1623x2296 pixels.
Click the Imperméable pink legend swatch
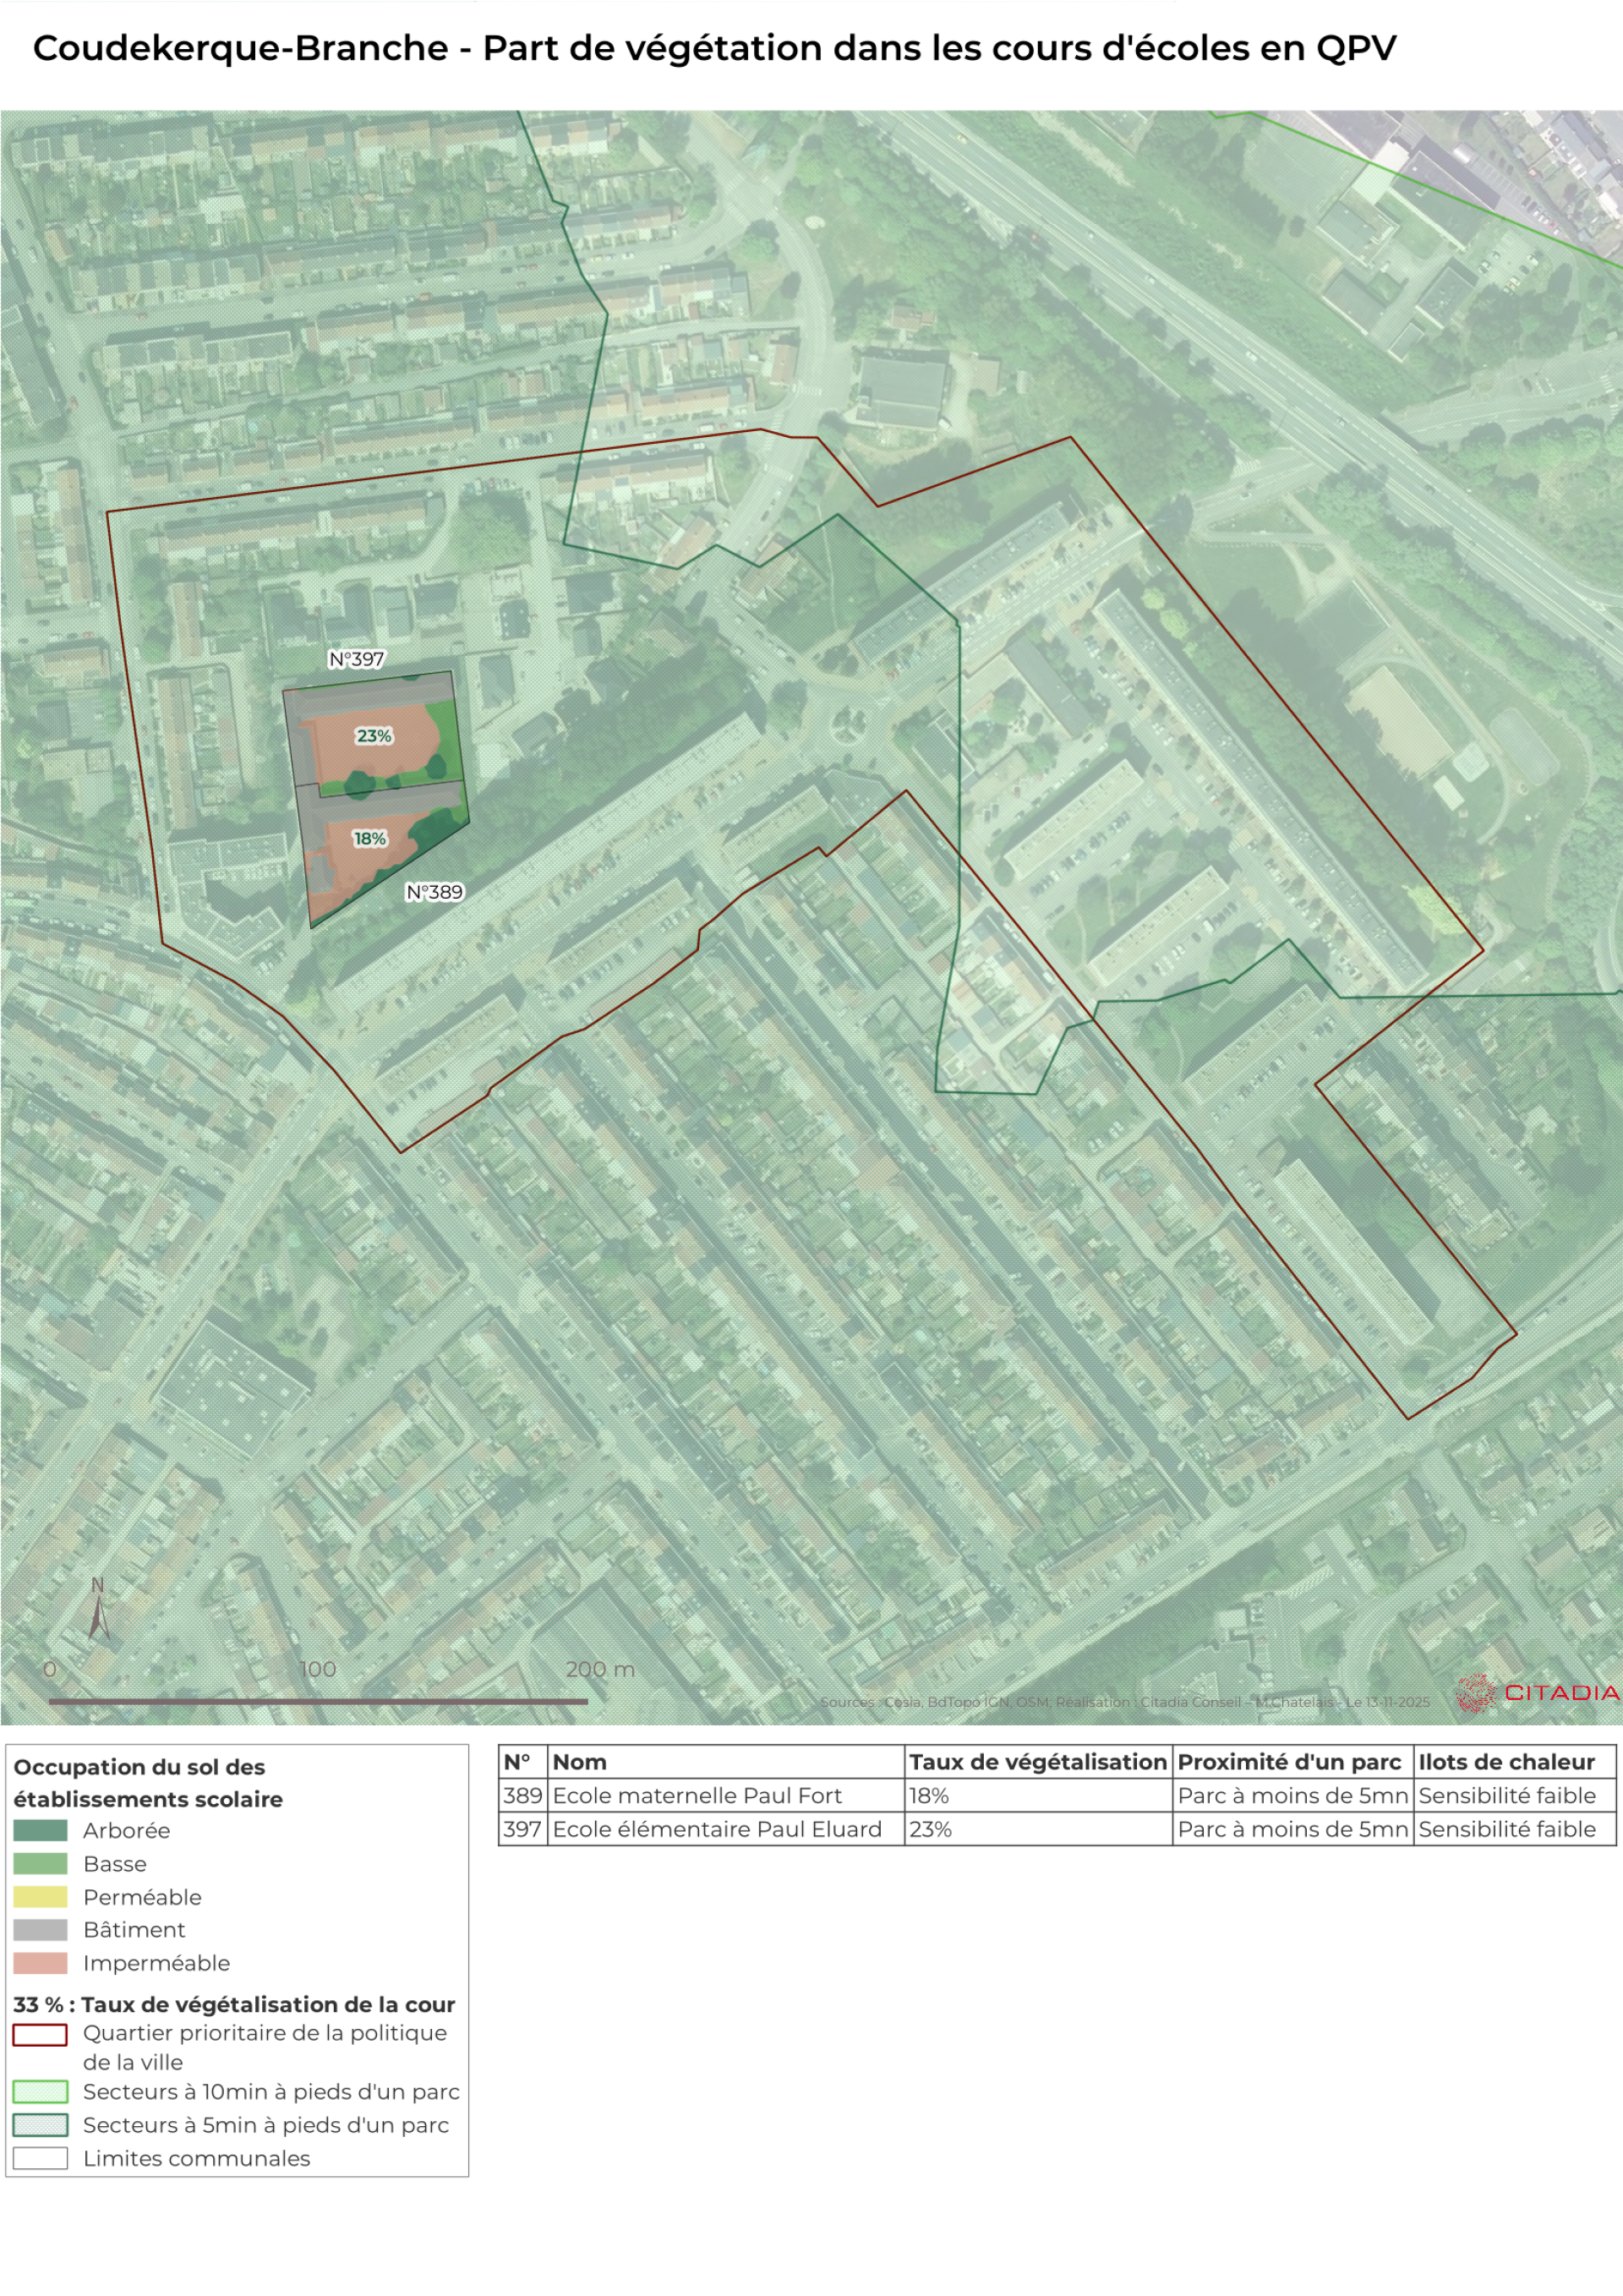coord(40,1962)
